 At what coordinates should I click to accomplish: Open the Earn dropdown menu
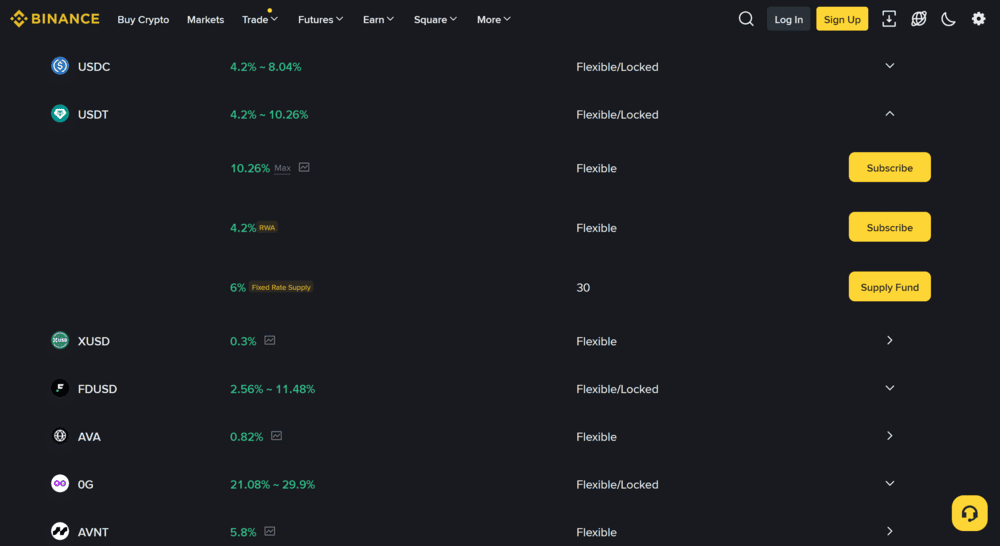(379, 20)
